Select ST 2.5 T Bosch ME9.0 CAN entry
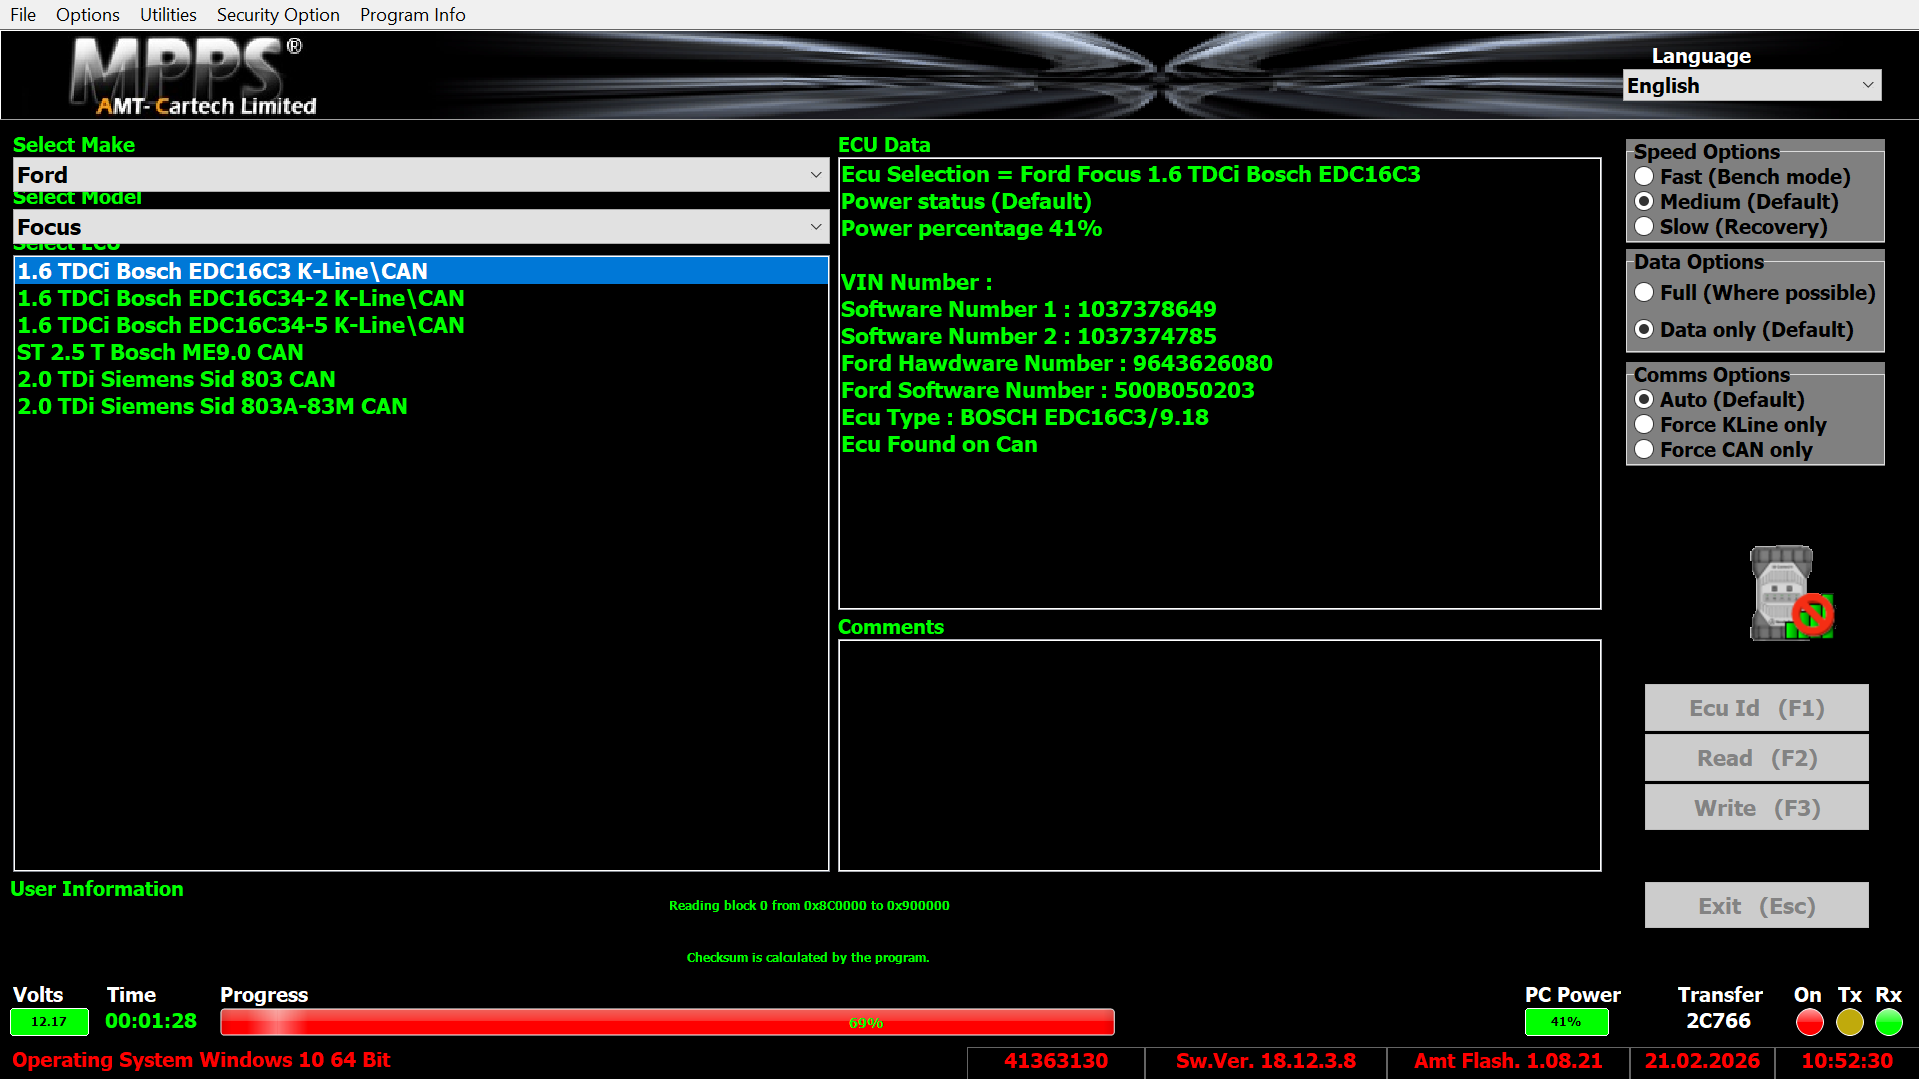This screenshot has width=1919, height=1079. [x=160, y=352]
